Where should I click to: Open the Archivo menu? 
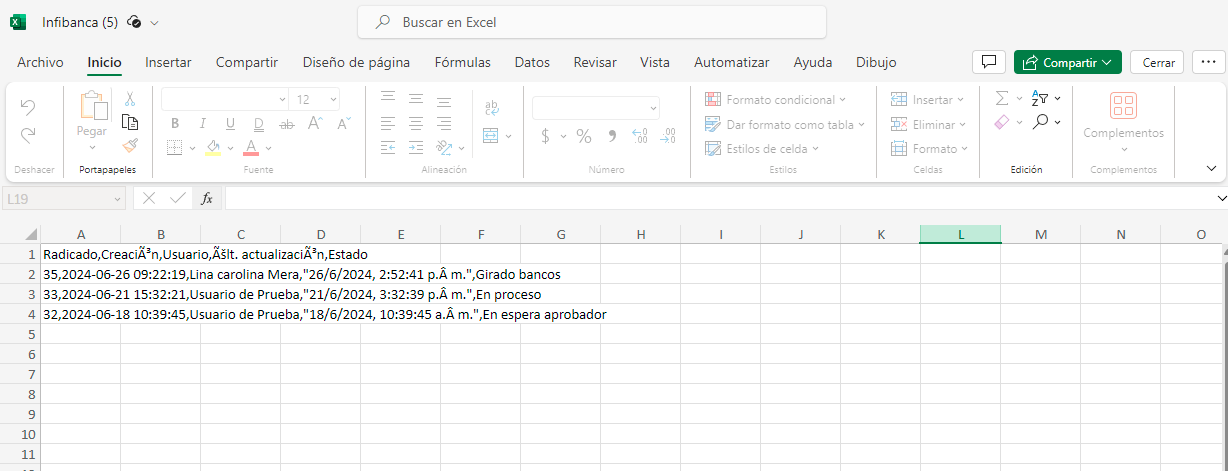40,62
